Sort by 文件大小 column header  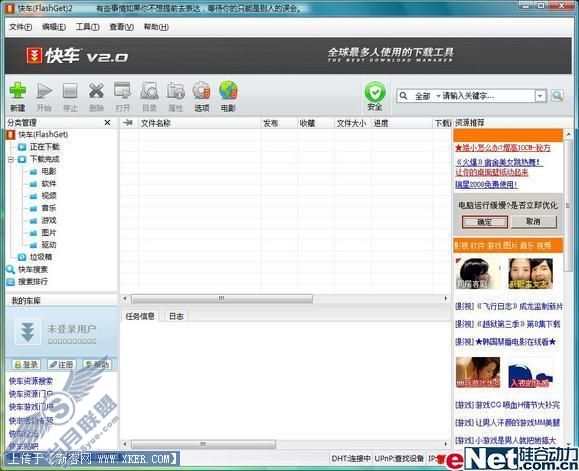tap(352, 123)
